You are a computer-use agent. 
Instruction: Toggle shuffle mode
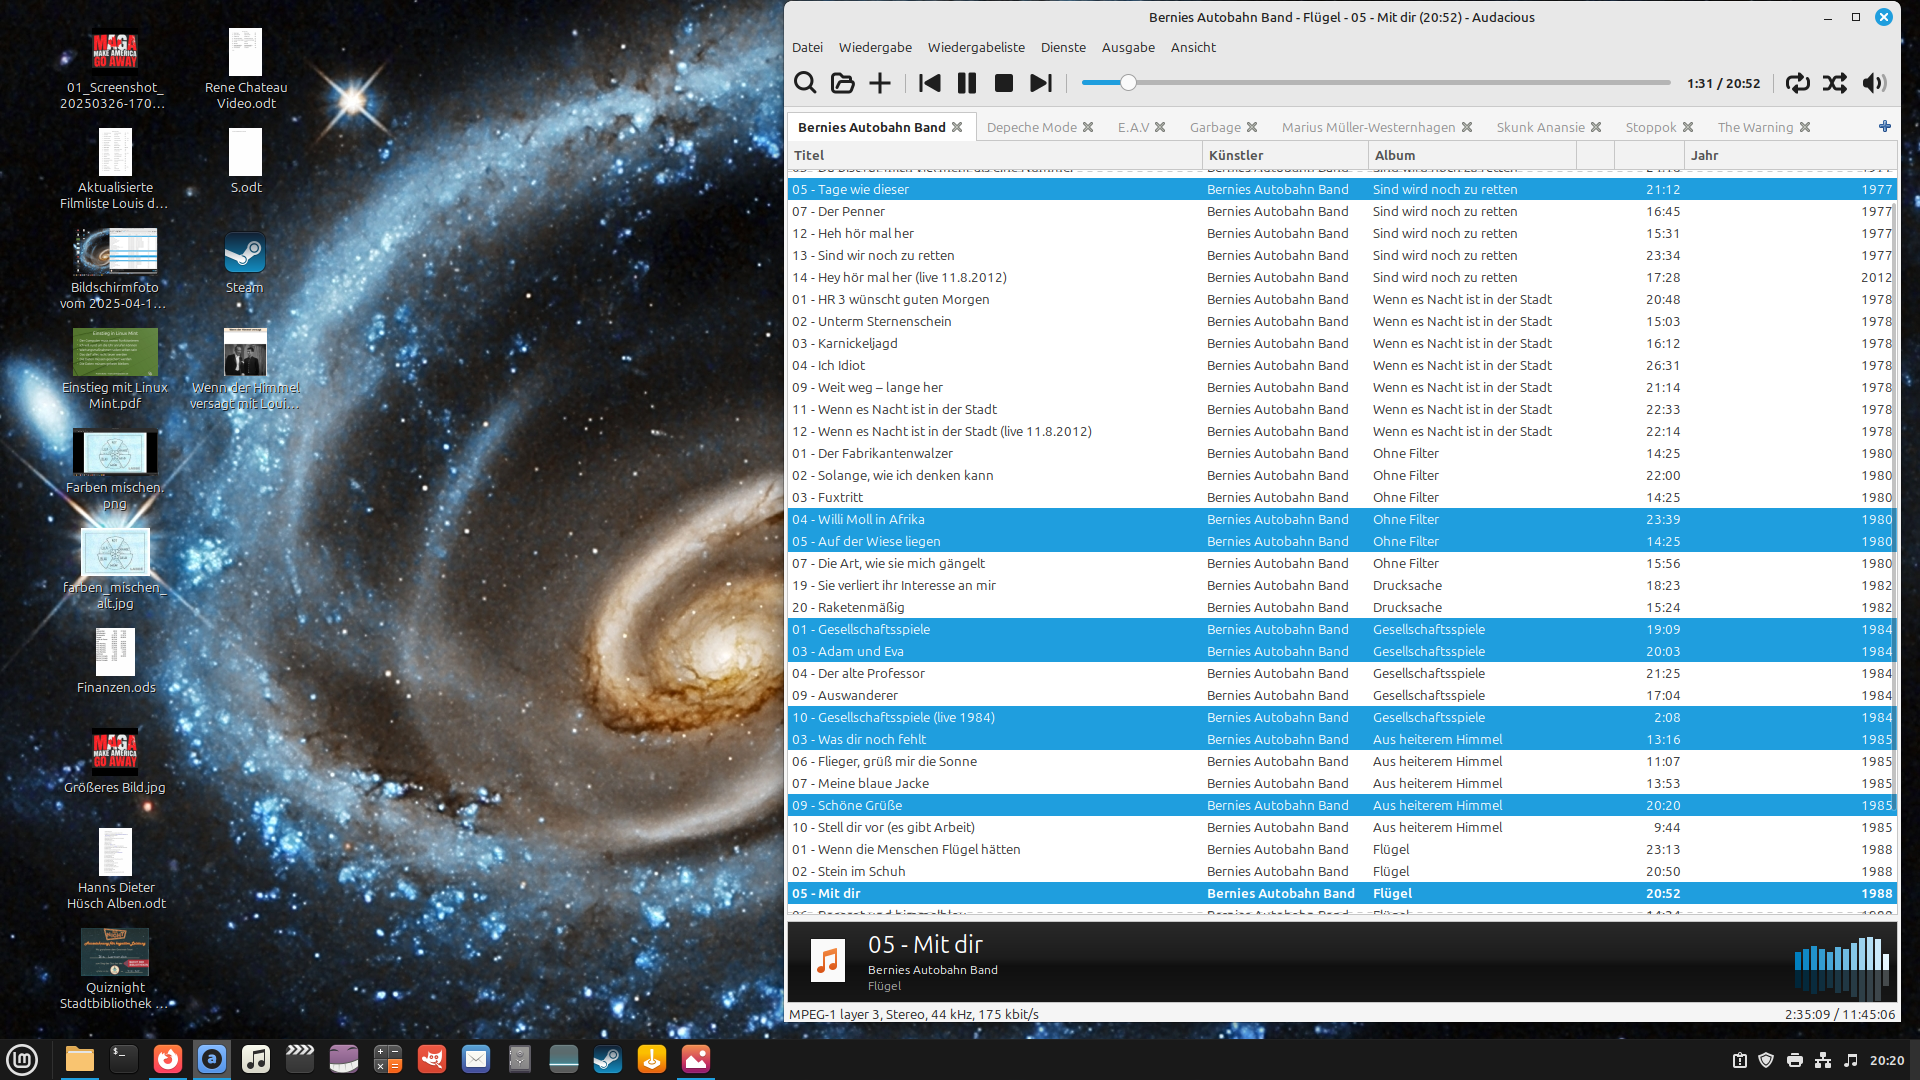pyautogui.click(x=1835, y=83)
